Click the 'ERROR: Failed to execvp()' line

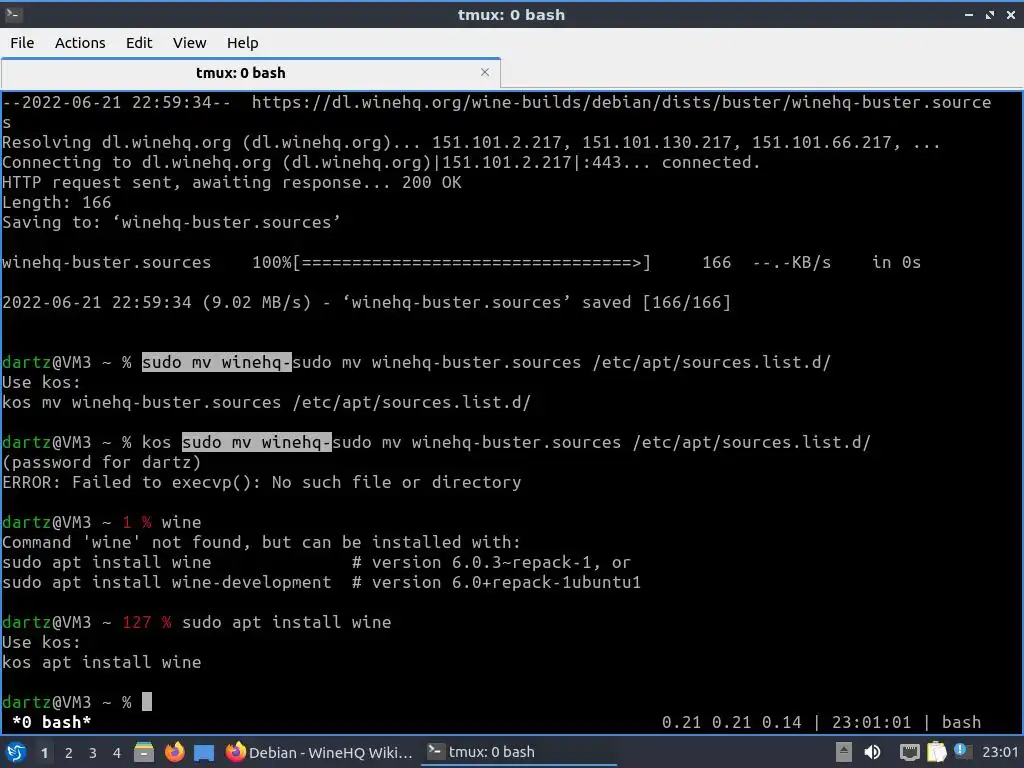(262, 482)
